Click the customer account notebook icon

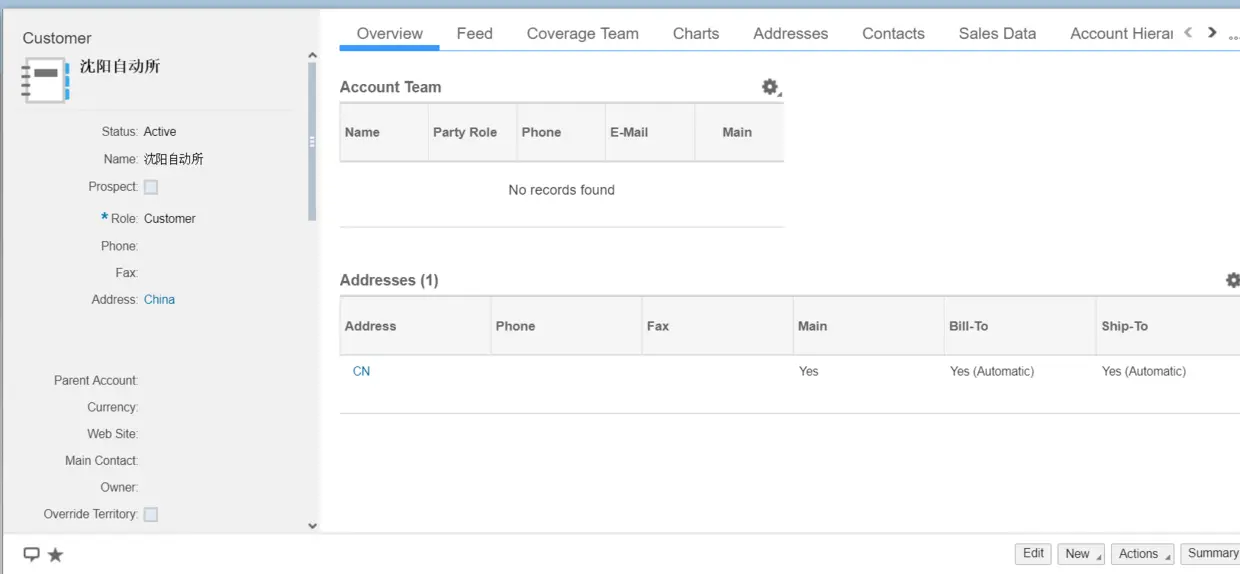click(45, 80)
